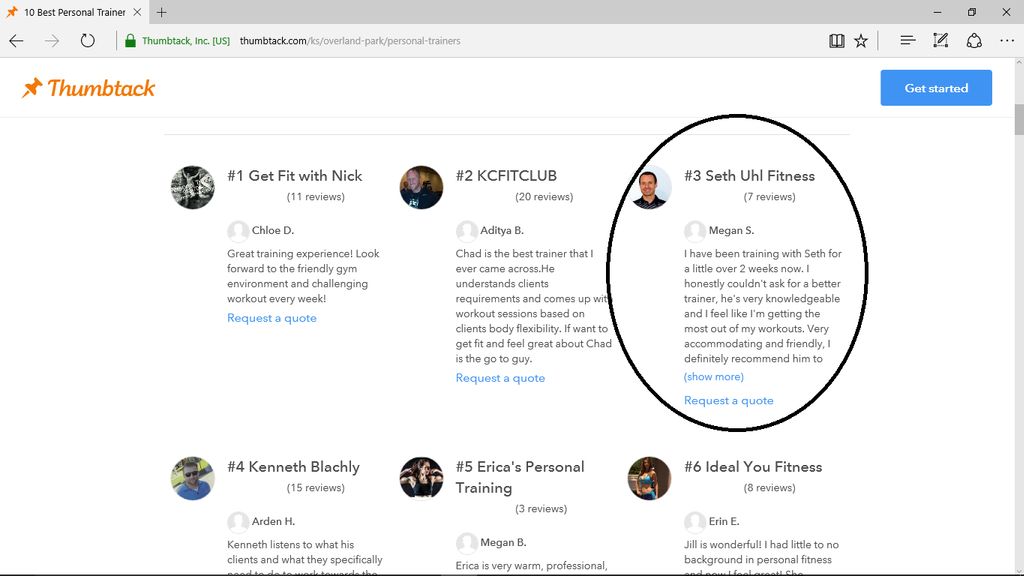The height and width of the screenshot is (576, 1024).
Task: Request a quote from KCFITCLUB
Action: [500, 378]
